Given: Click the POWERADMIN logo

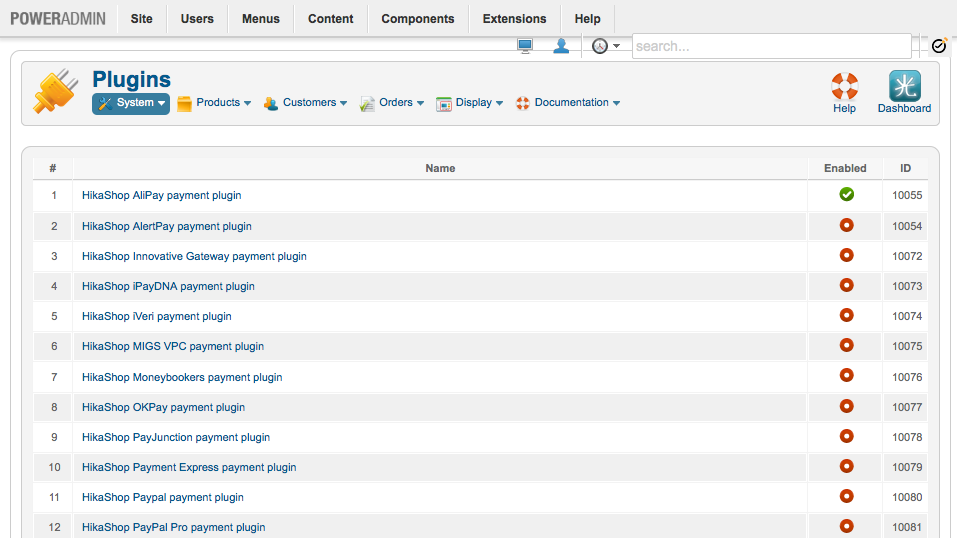Looking at the screenshot, I should coord(58,19).
